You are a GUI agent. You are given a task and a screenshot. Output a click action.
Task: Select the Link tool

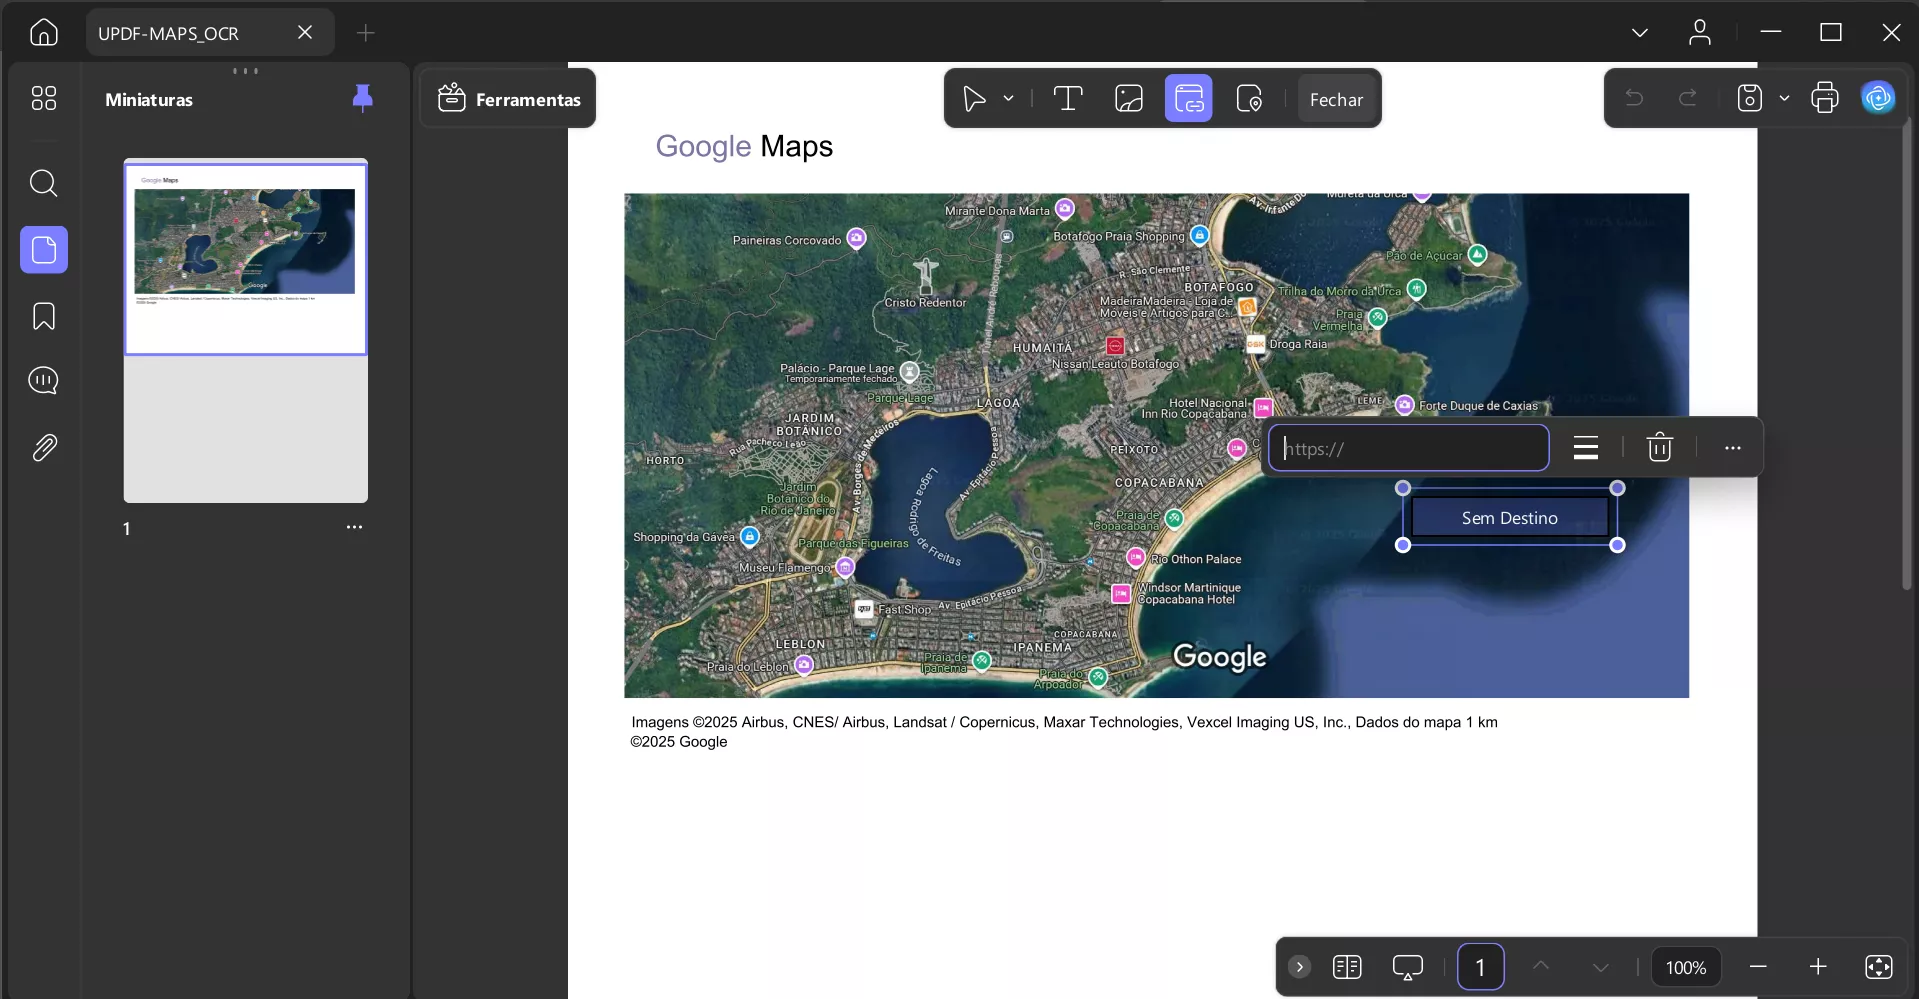(x=1189, y=98)
